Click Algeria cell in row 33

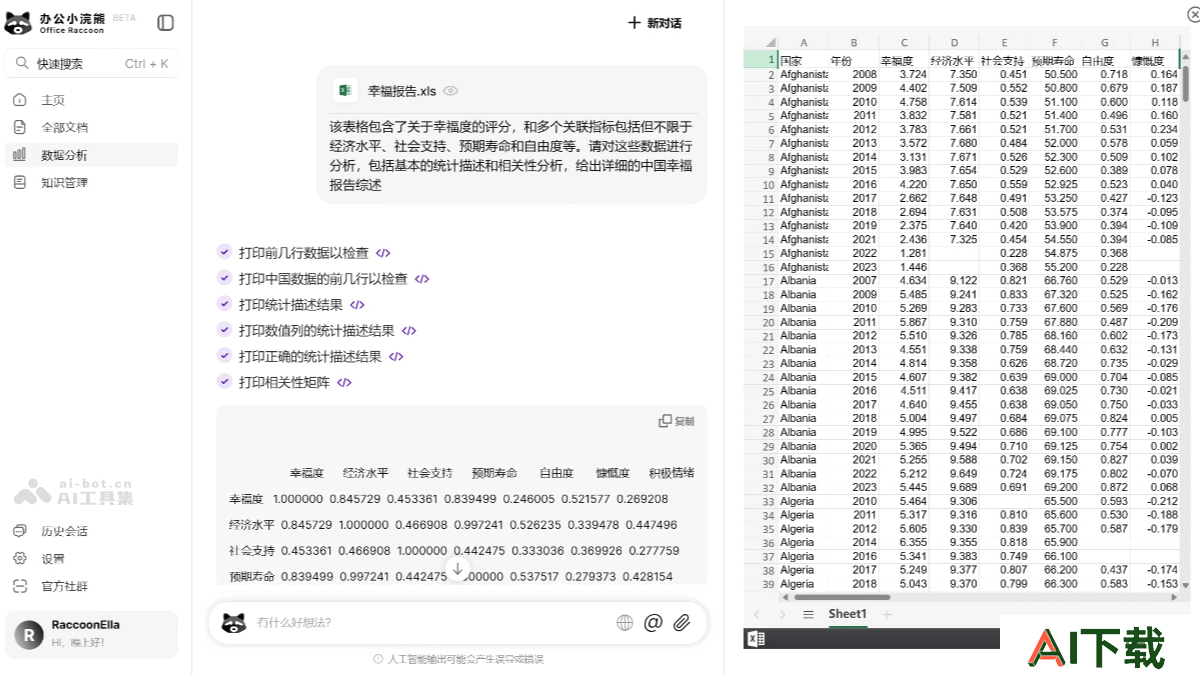point(803,501)
